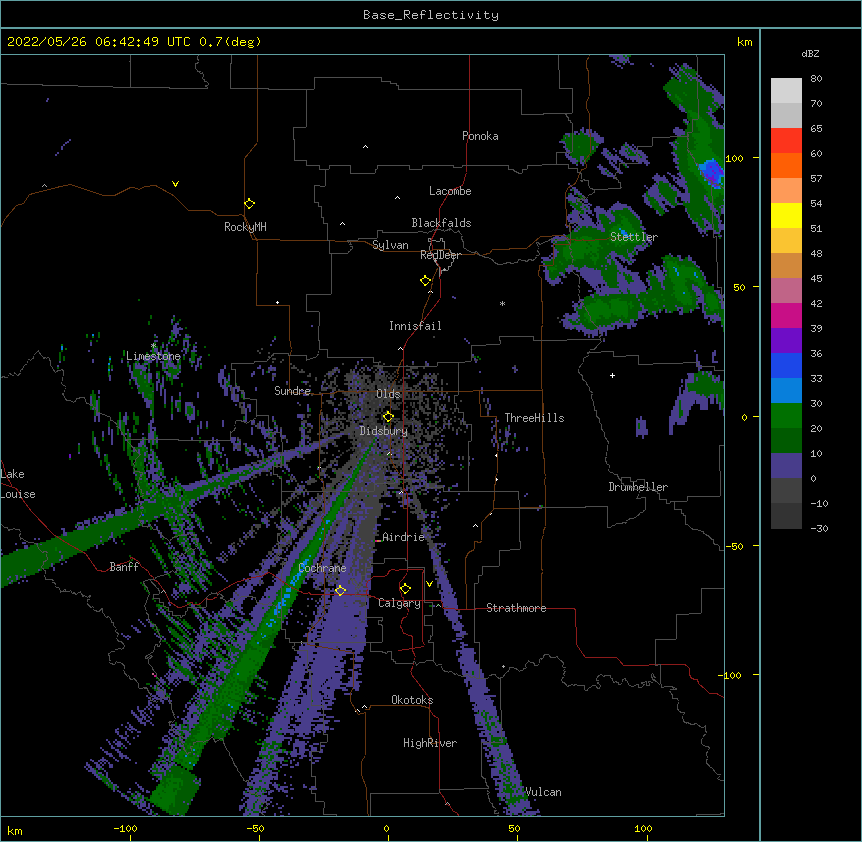Click the Lacombe city label
The height and width of the screenshot is (842, 862).
click(x=450, y=191)
